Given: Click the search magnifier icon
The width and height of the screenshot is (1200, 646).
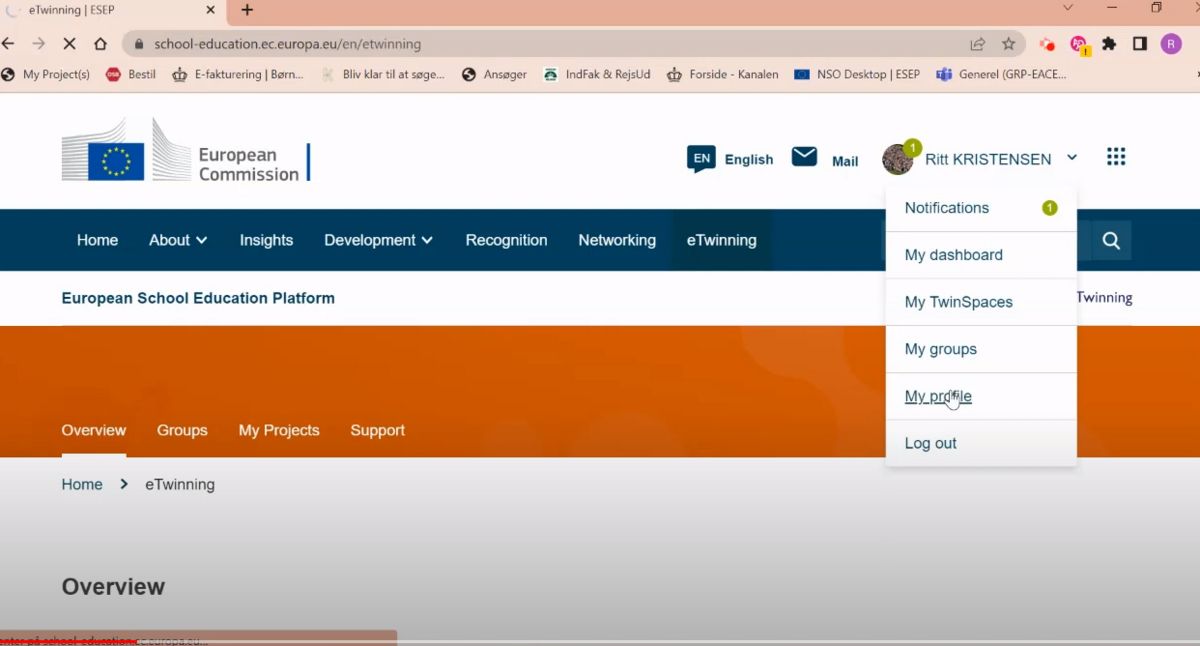Looking at the screenshot, I should (x=1111, y=240).
